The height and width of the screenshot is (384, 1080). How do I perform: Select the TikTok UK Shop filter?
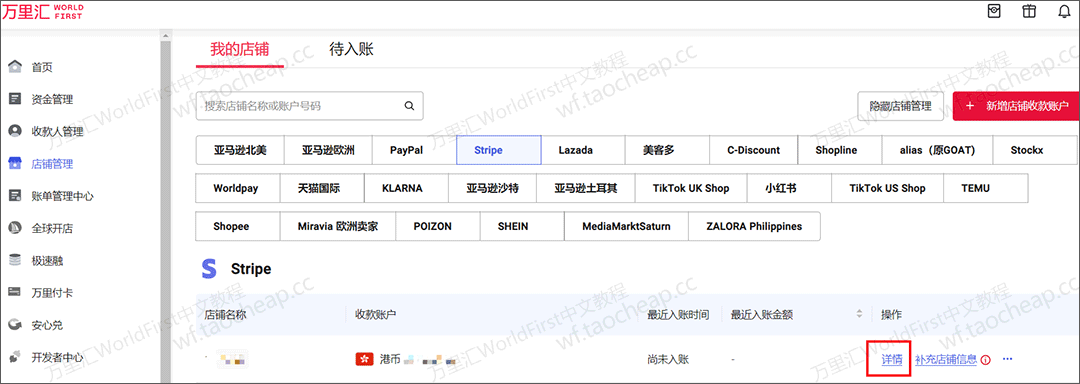click(691, 188)
